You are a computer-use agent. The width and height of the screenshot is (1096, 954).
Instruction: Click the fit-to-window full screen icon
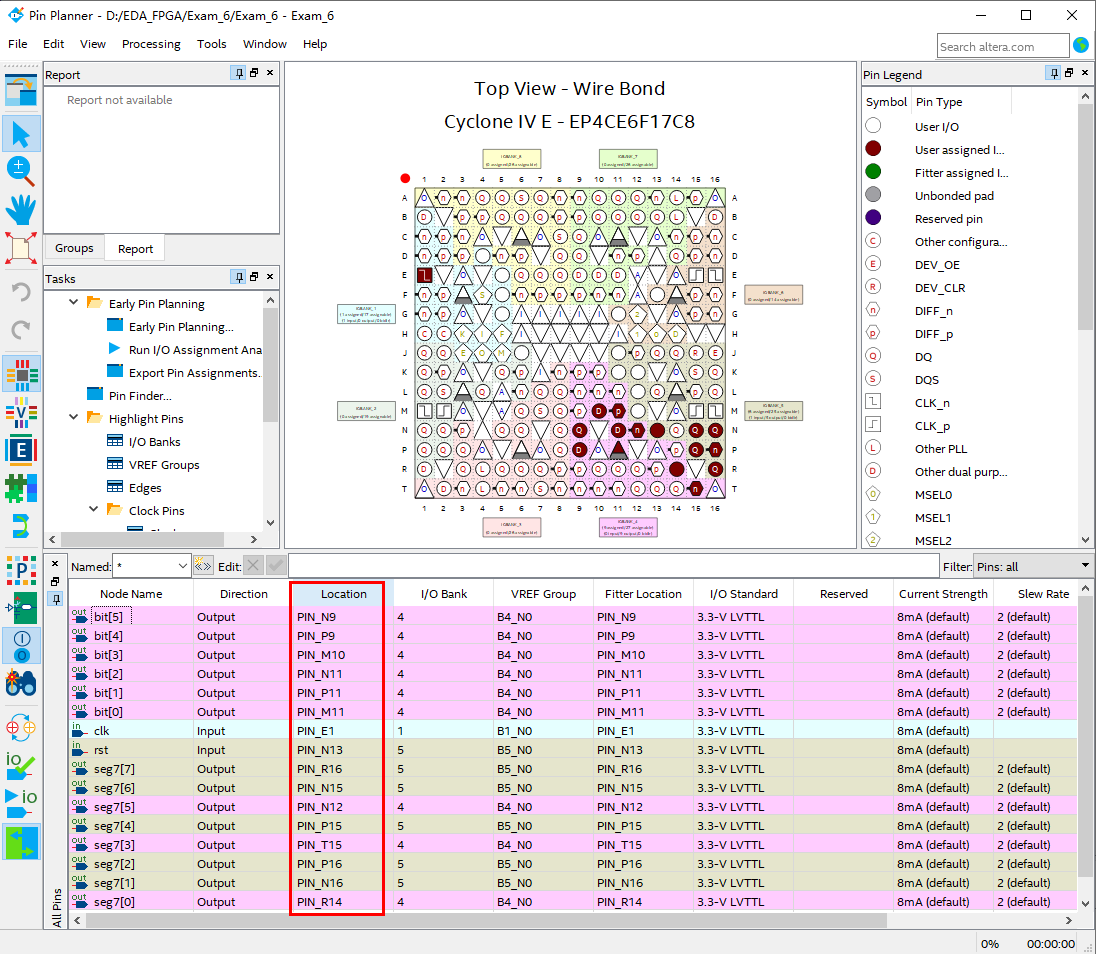click(21, 248)
